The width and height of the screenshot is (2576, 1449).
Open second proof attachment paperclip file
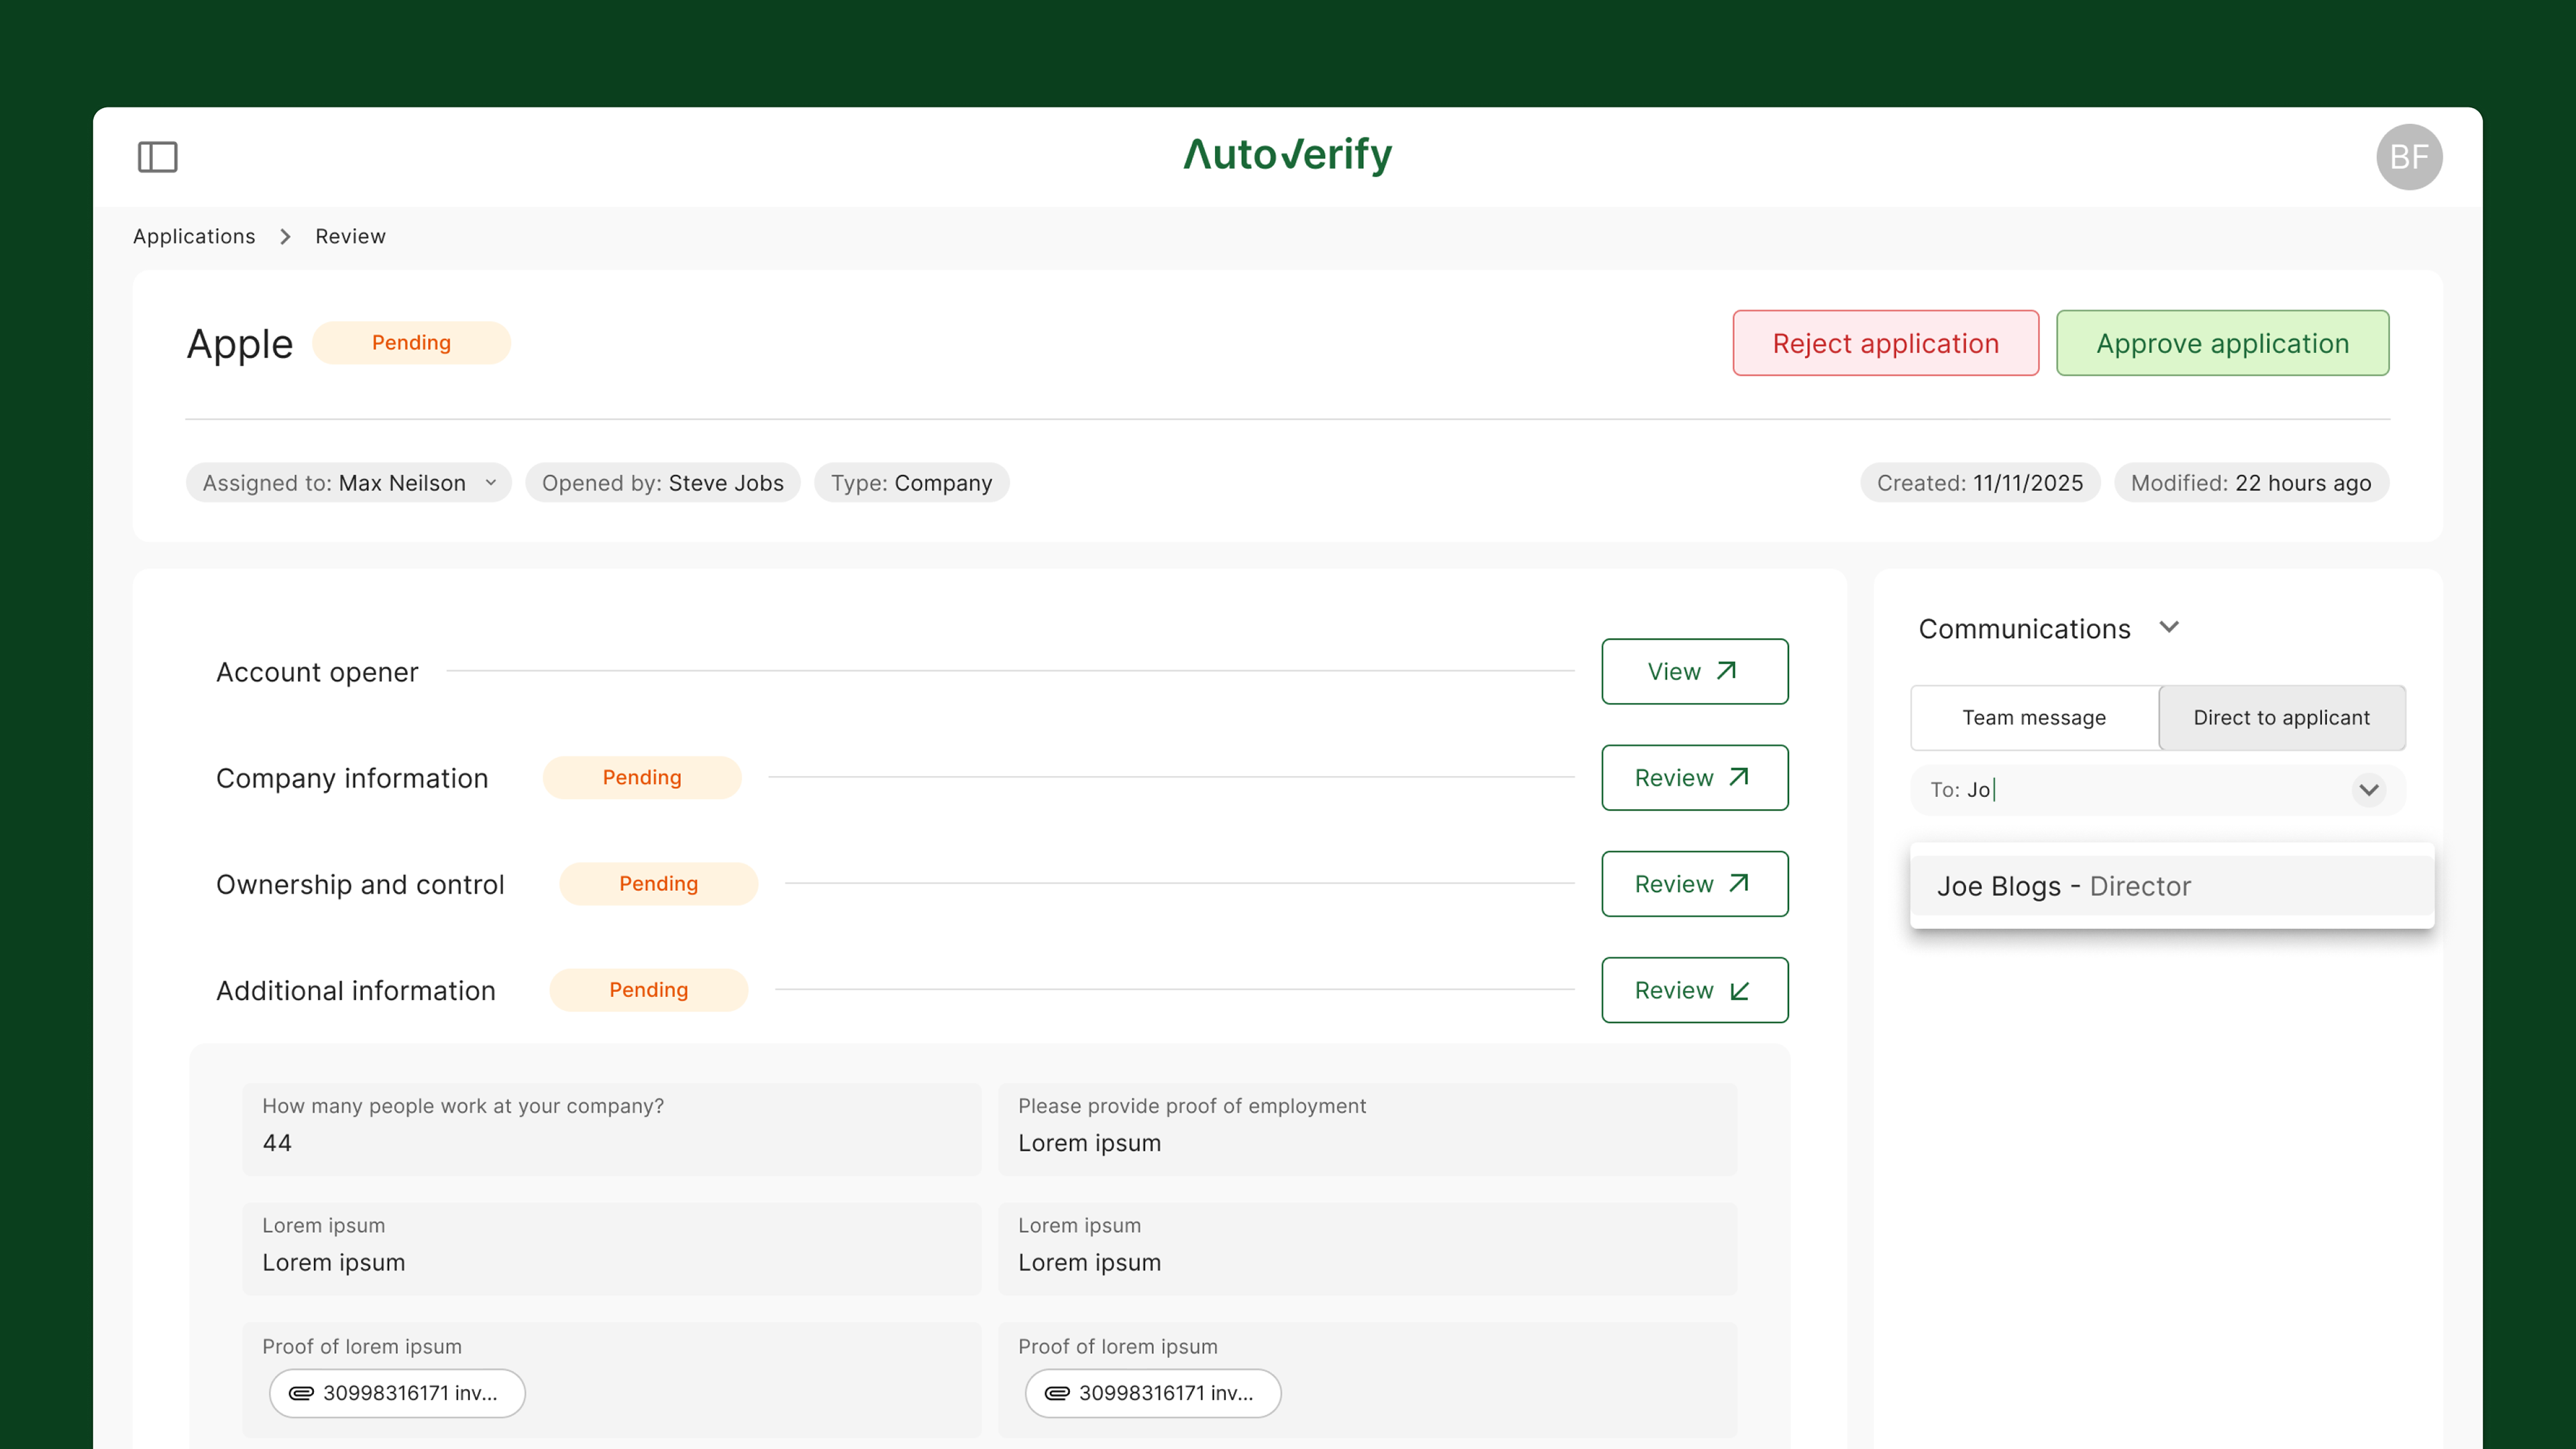(1152, 1392)
